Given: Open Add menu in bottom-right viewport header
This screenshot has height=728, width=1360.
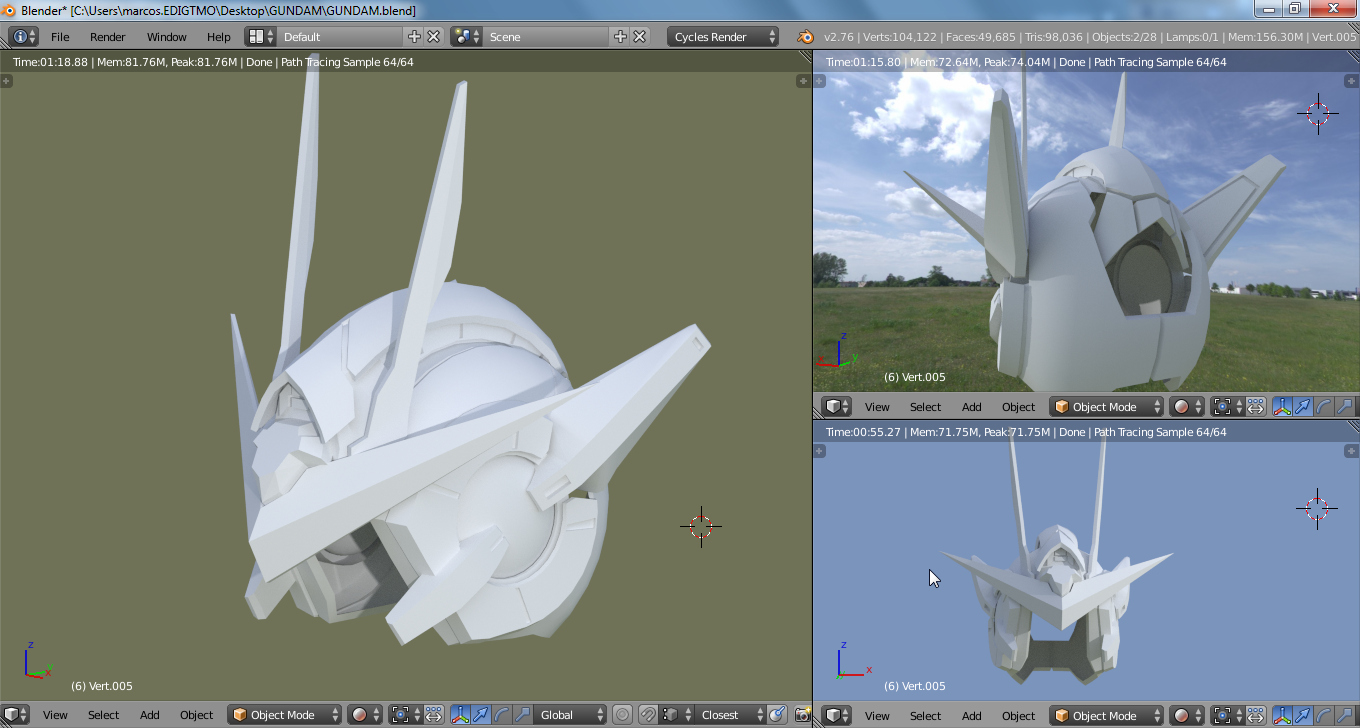Looking at the screenshot, I should click(x=971, y=716).
